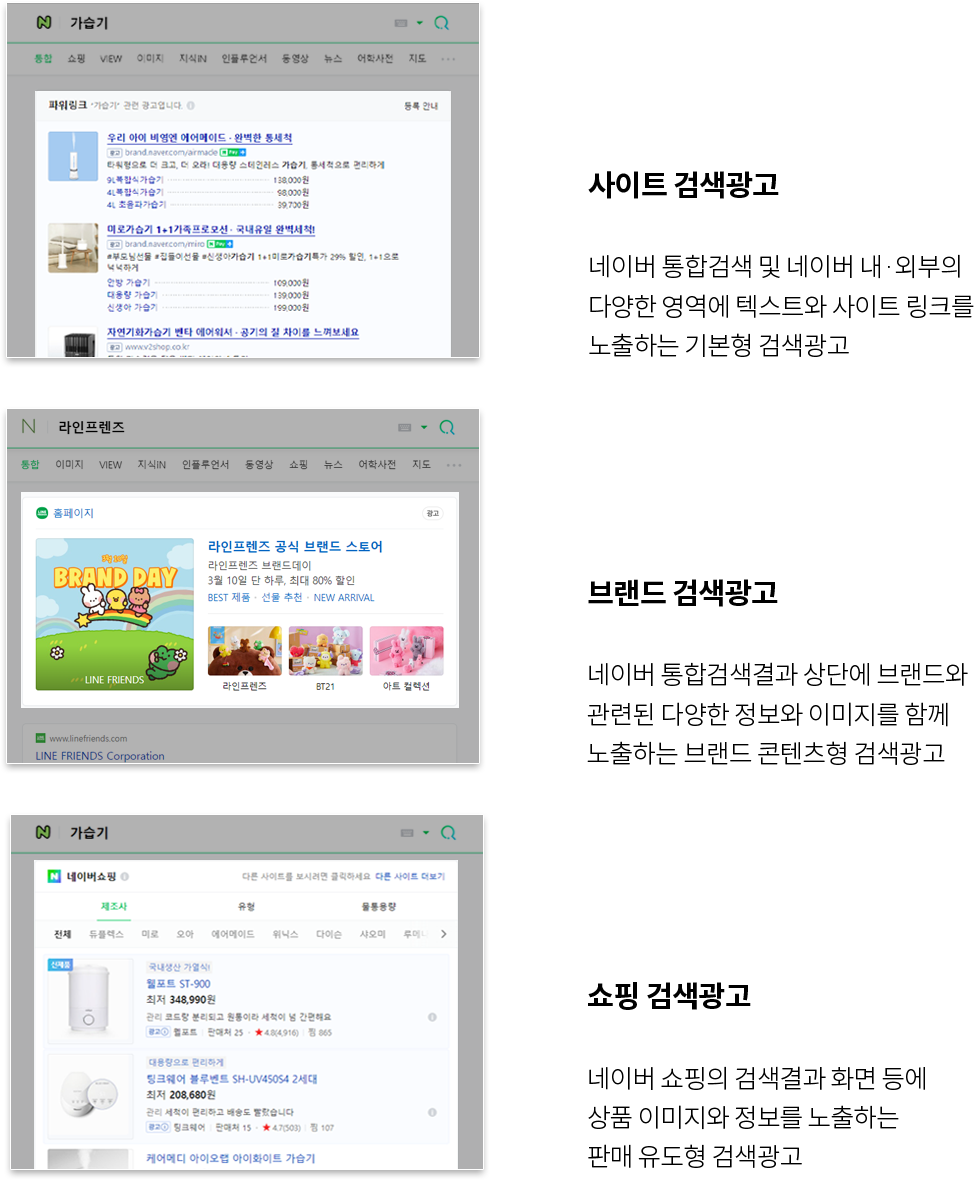Click the Naver N logo in the 라인프렌즈 search bar
Image resolution: width=974 pixels, height=1180 pixels.
tap(29, 427)
